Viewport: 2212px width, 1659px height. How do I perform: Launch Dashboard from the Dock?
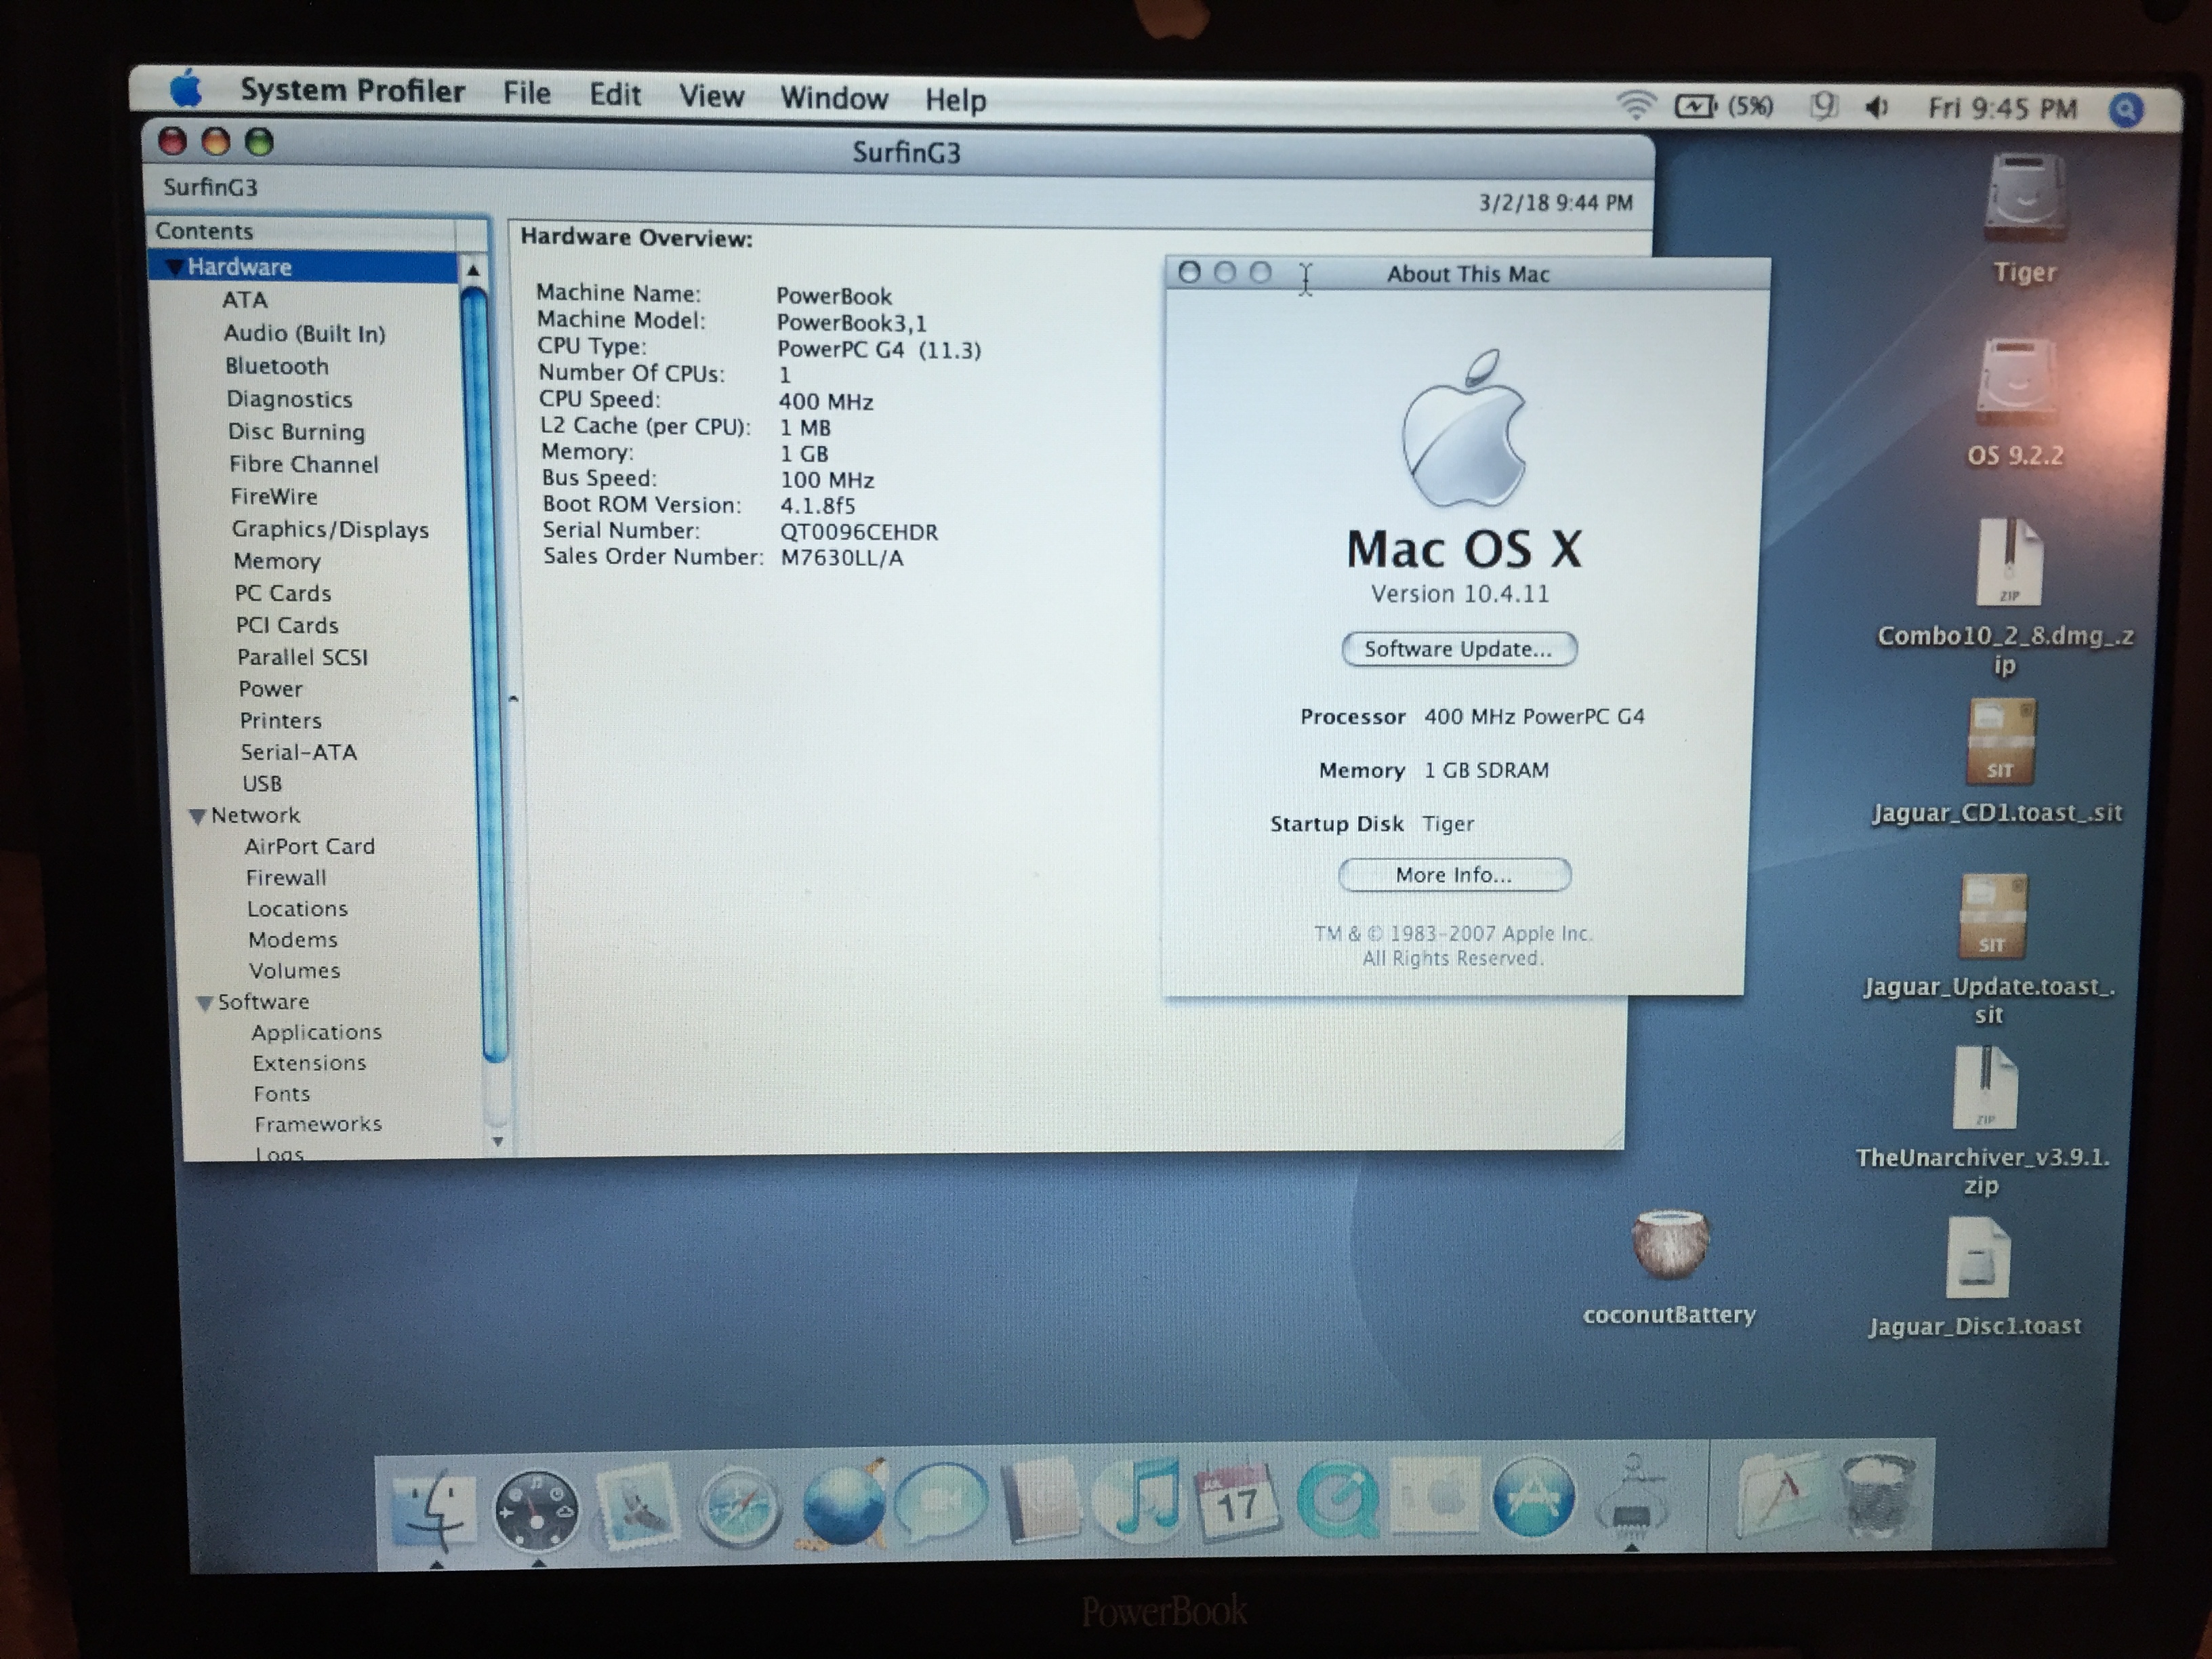(536, 1512)
